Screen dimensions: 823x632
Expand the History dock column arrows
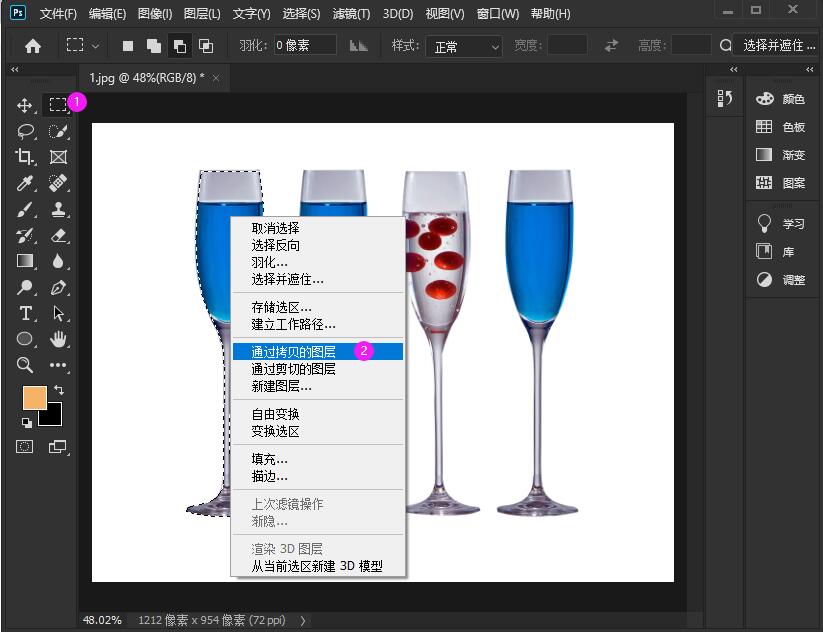click(734, 69)
